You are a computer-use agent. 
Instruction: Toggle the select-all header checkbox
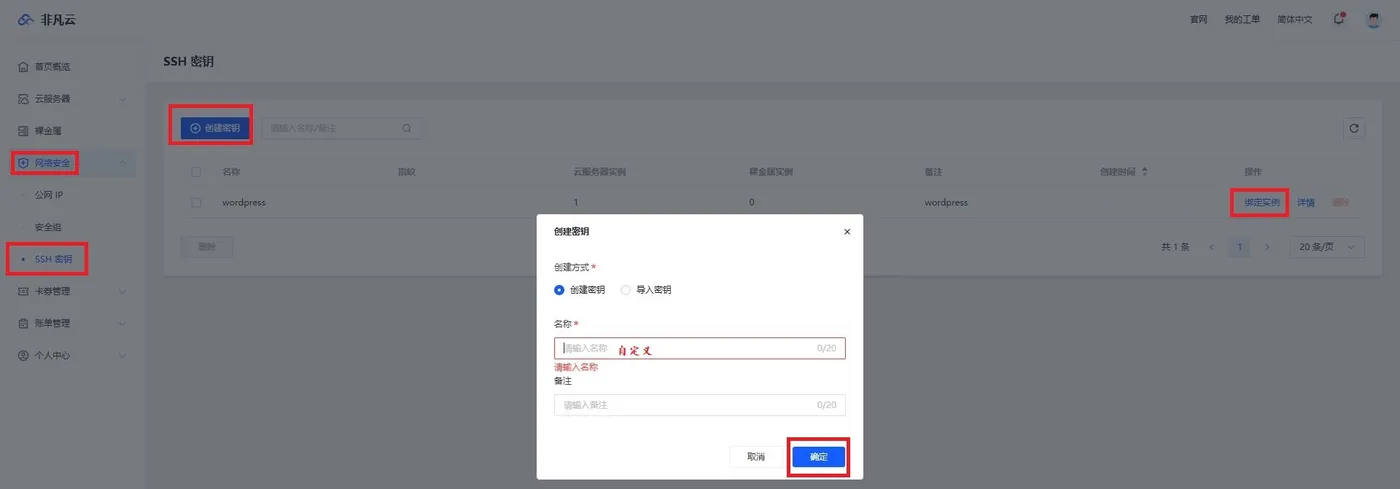[x=196, y=172]
